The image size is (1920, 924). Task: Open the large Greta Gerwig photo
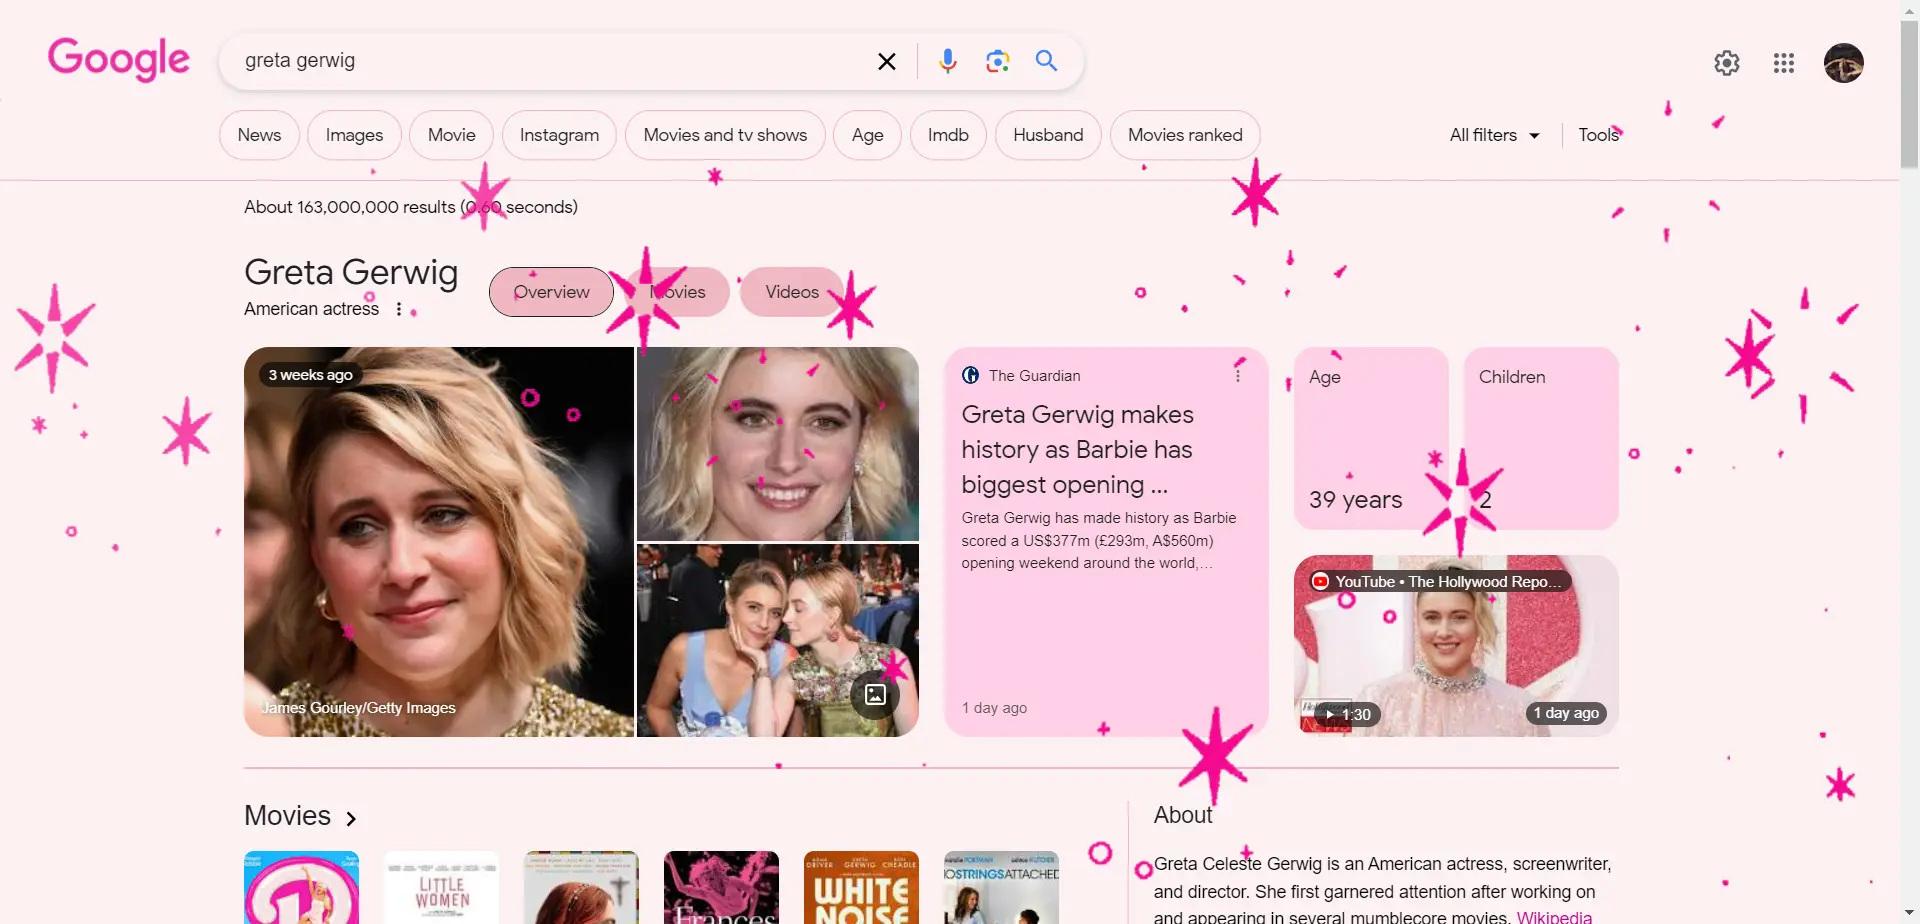coord(439,542)
